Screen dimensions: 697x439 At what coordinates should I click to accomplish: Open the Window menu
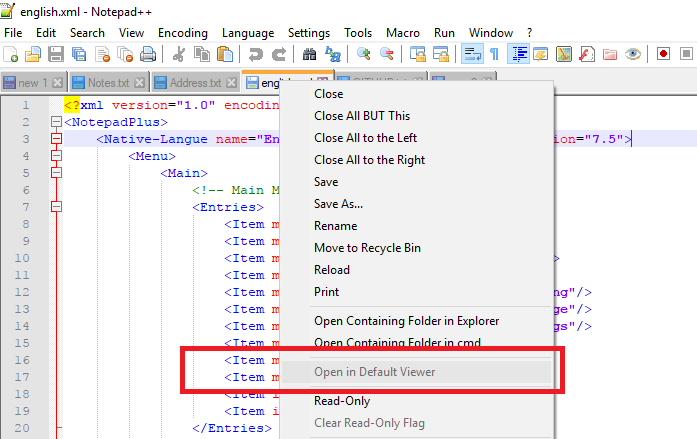(491, 33)
